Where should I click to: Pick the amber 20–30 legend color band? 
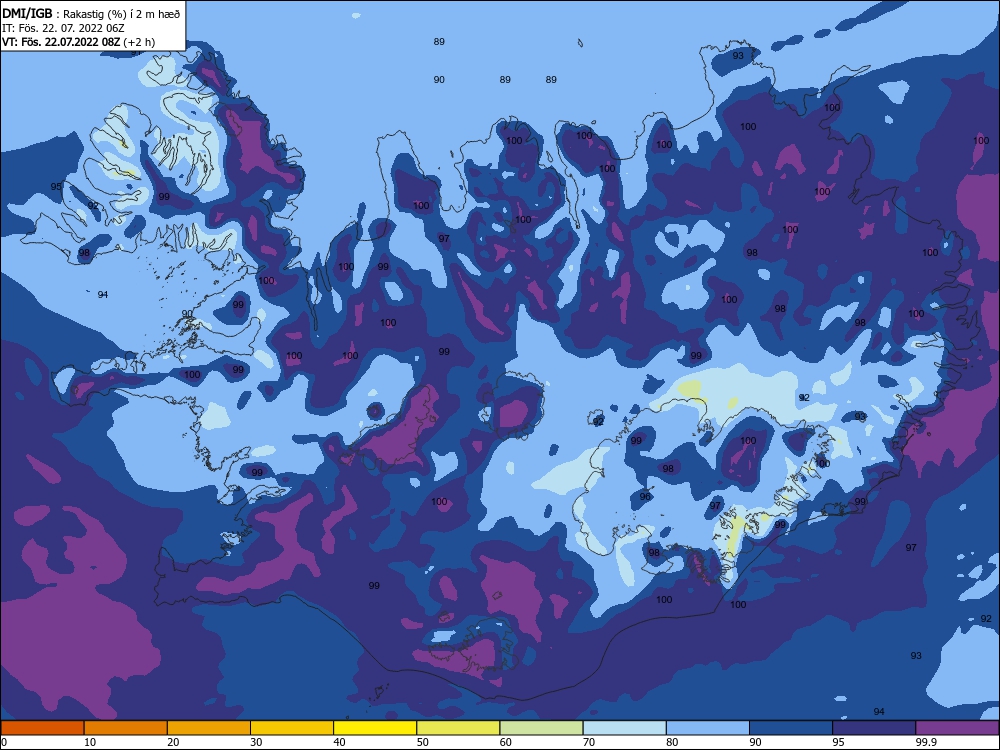[x=209, y=728]
